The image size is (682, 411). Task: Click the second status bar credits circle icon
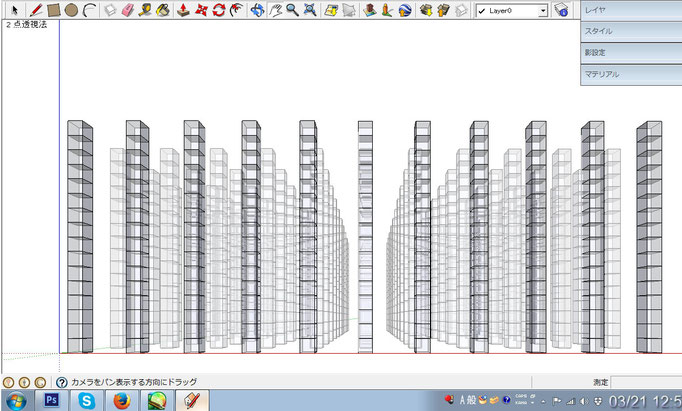[x=24, y=382]
